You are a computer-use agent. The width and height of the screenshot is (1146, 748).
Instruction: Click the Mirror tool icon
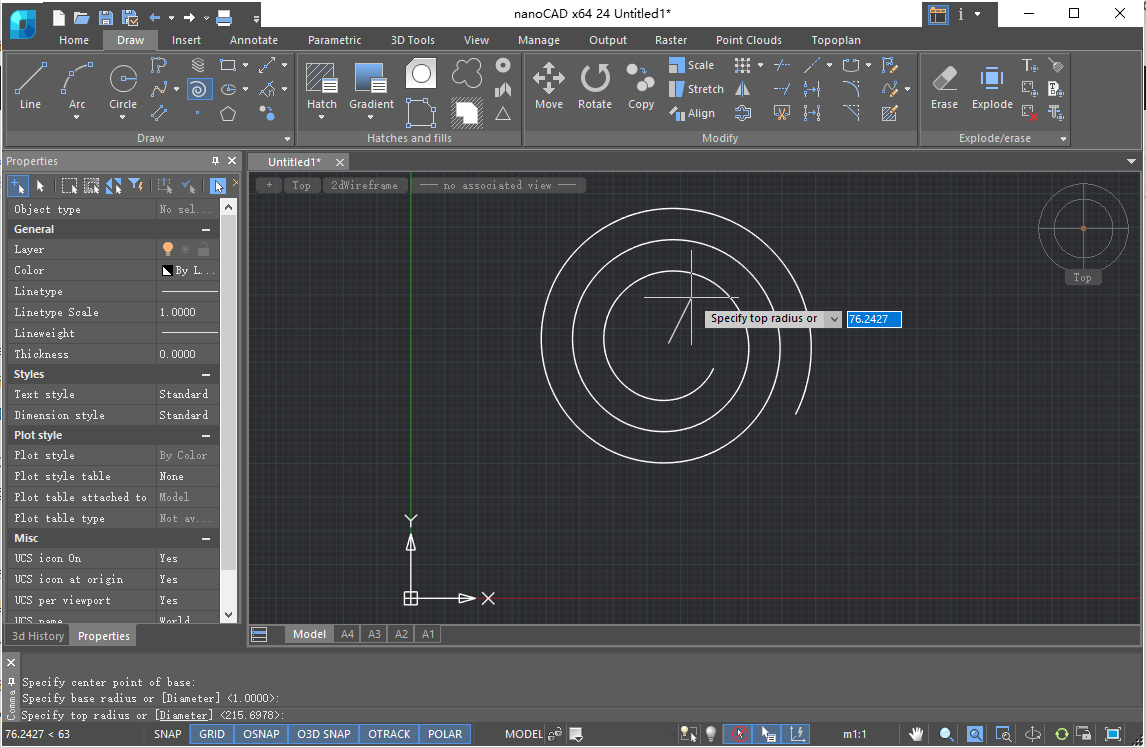[743, 89]
